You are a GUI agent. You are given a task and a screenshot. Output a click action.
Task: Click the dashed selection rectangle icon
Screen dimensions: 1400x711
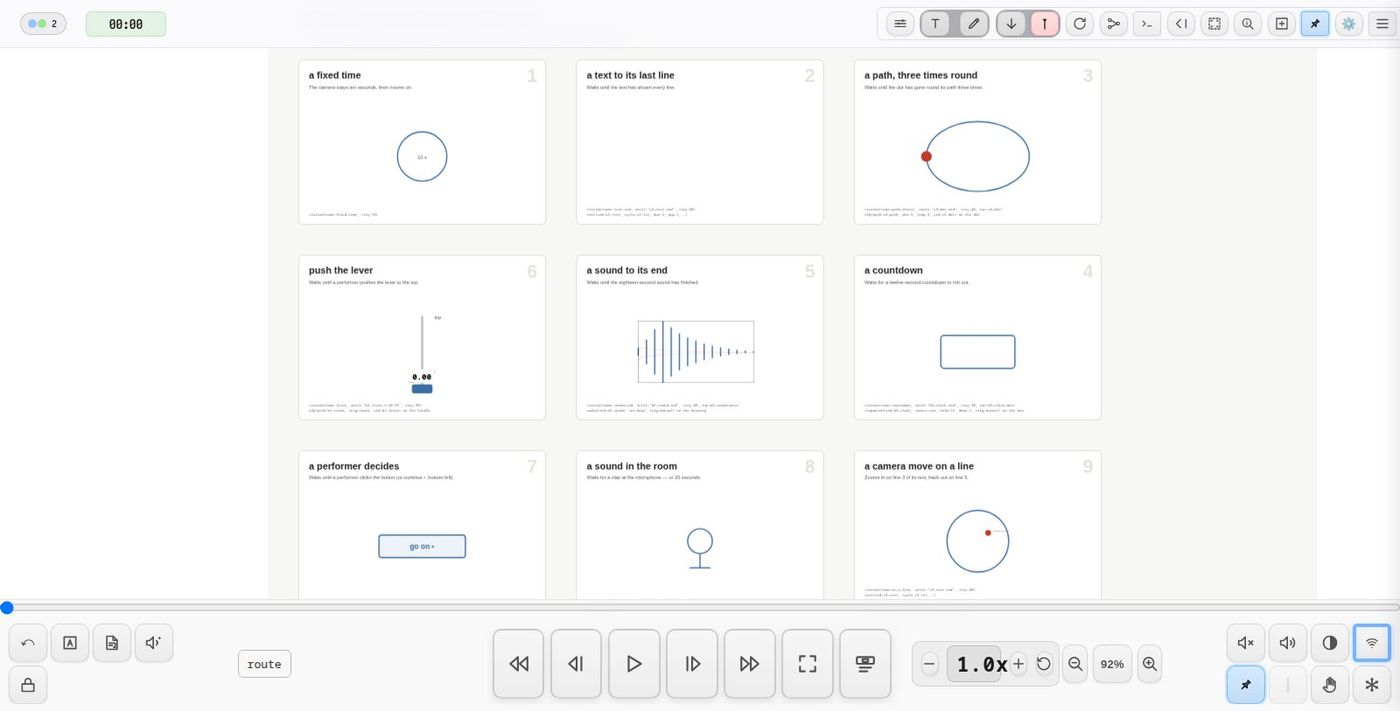point(1214,24)
